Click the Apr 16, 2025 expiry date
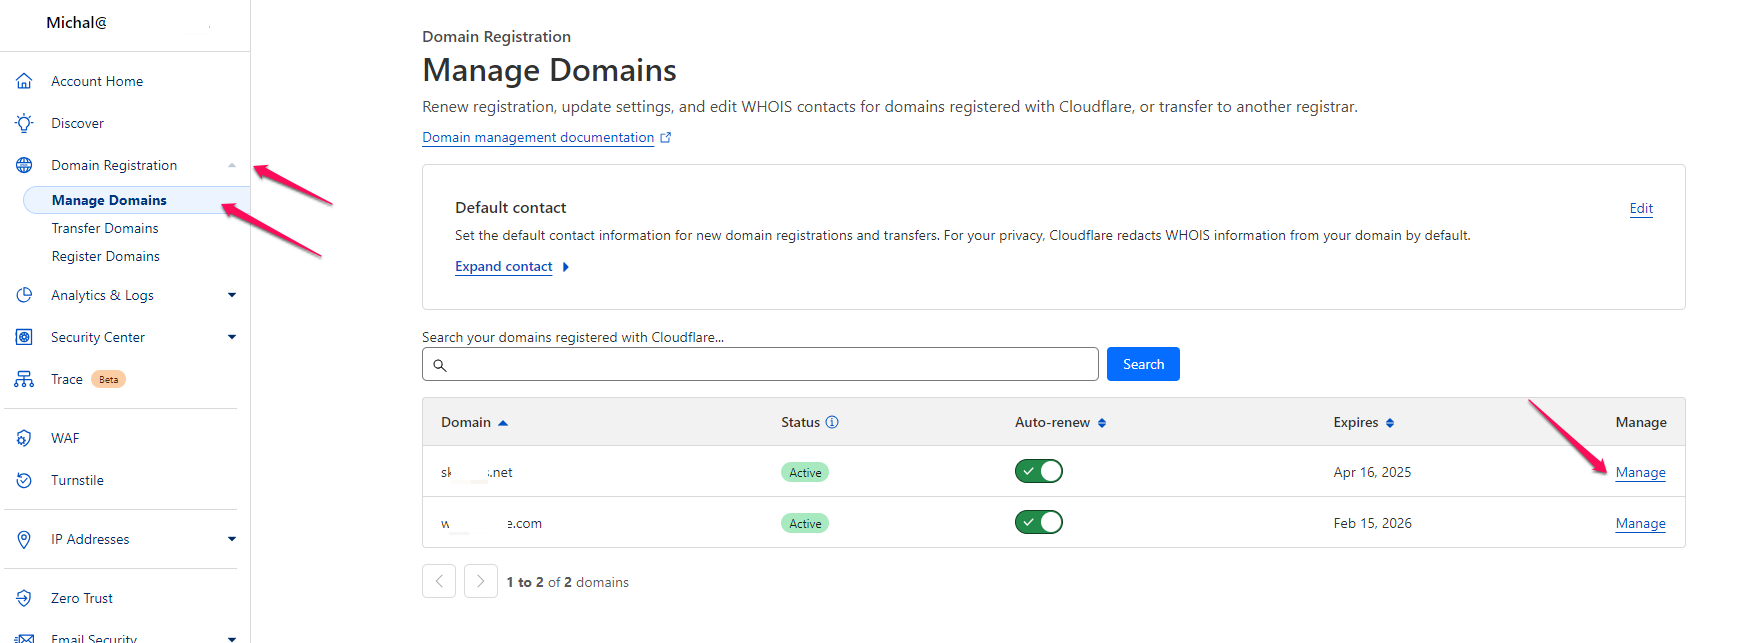The image size is (1760, 643). point(1372,472)
